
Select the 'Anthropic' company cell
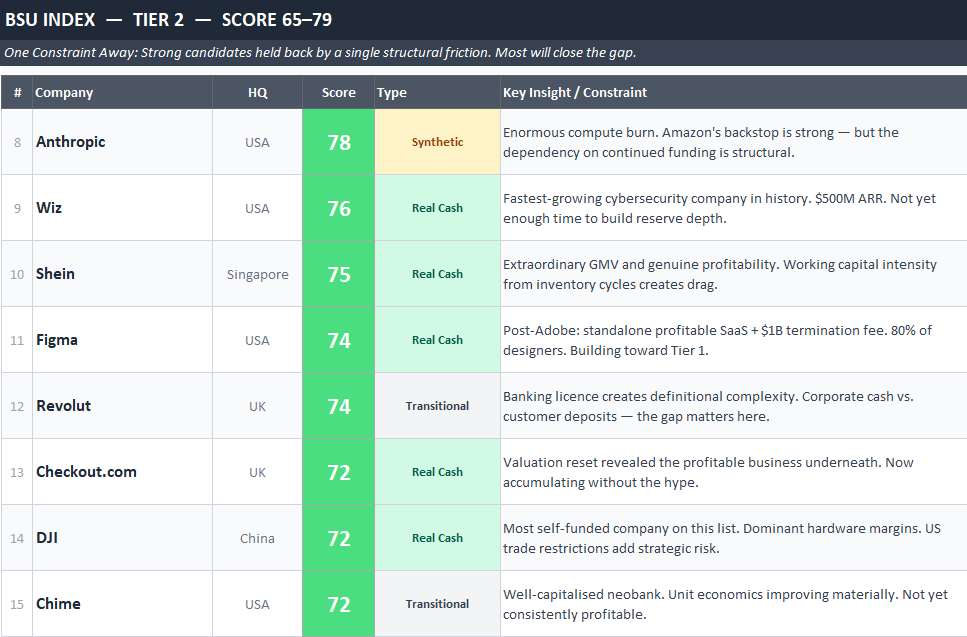[122, 142]
